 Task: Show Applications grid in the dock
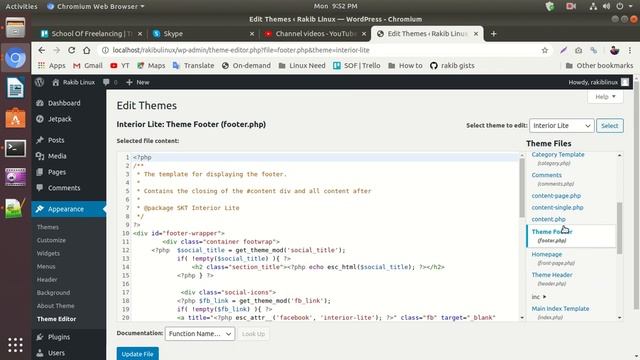[15, 345]
